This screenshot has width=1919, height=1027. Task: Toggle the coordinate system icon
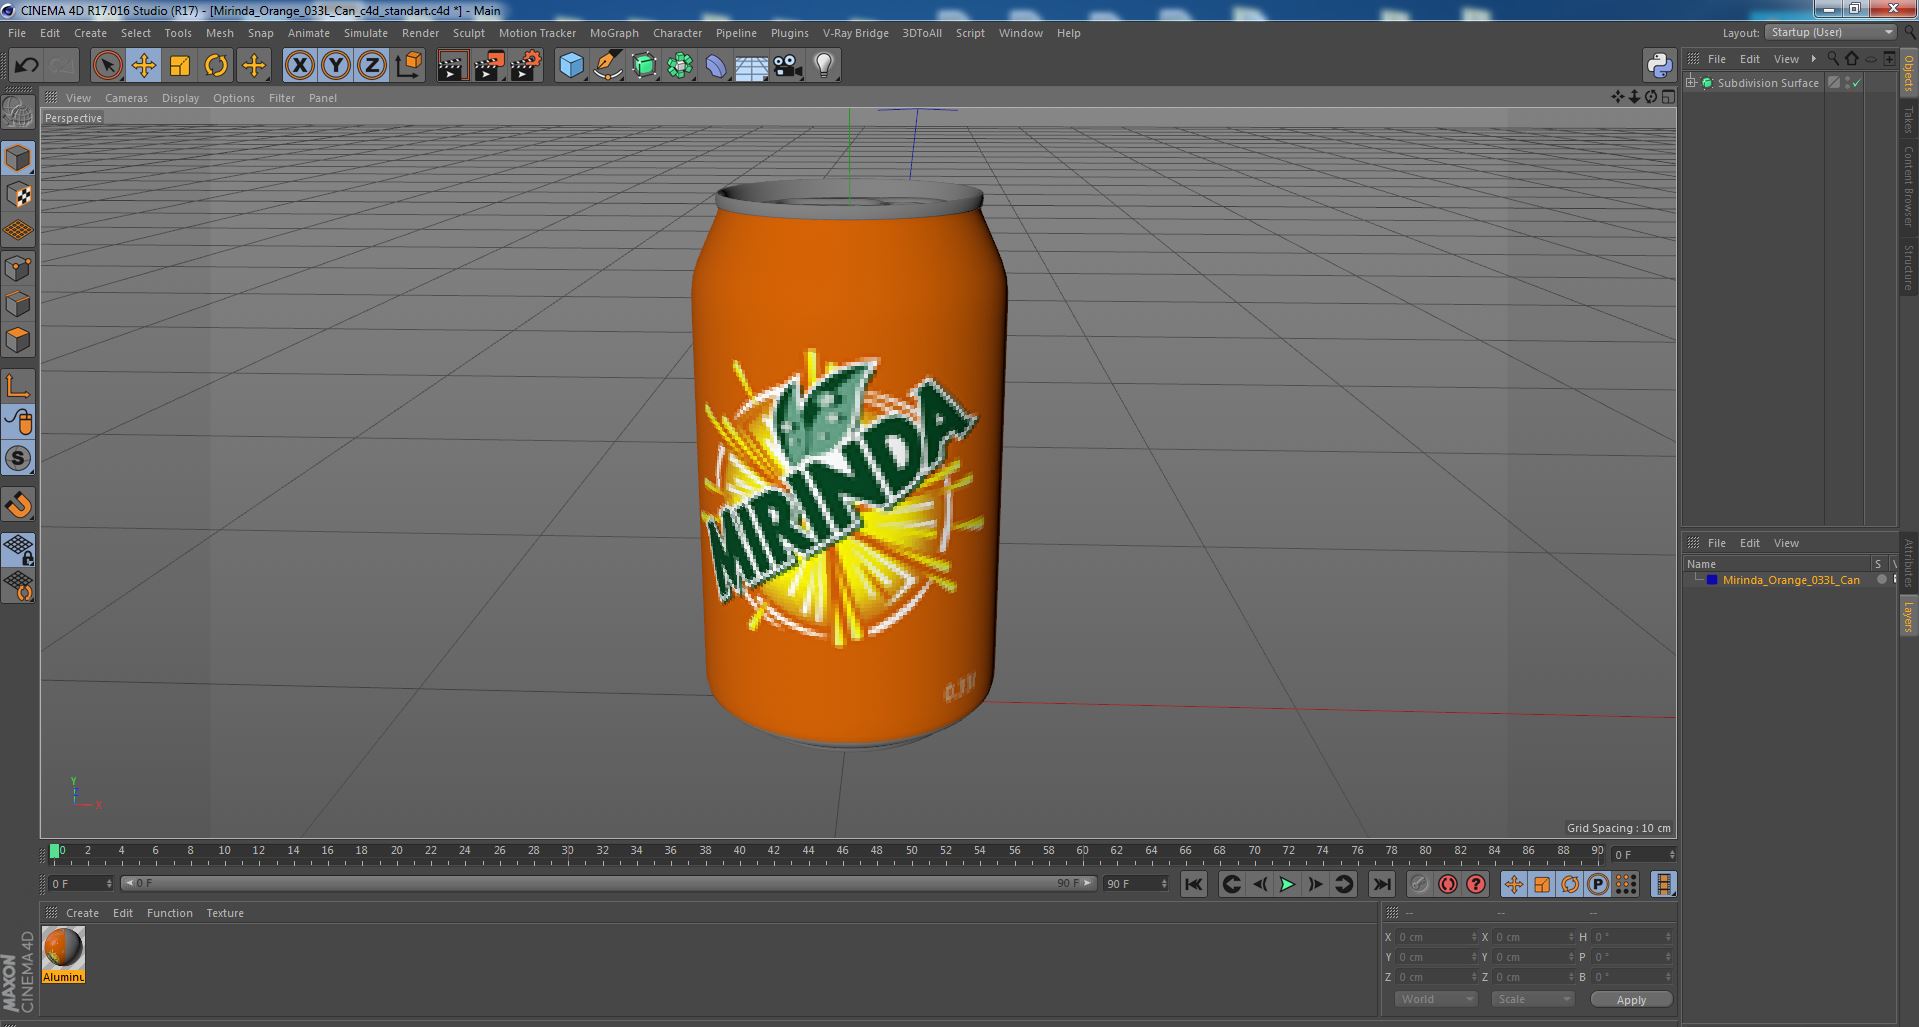[408, 66]
